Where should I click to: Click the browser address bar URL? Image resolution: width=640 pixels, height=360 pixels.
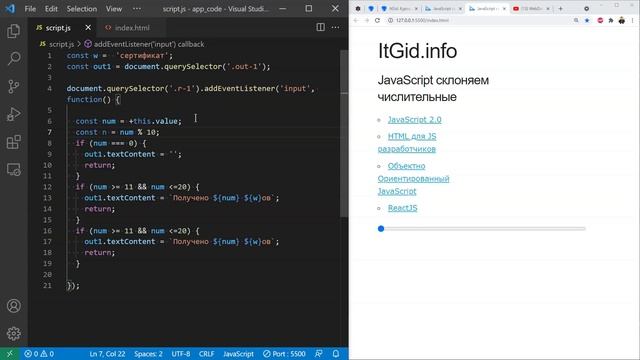pyautogui.click(x=422, y=20)
